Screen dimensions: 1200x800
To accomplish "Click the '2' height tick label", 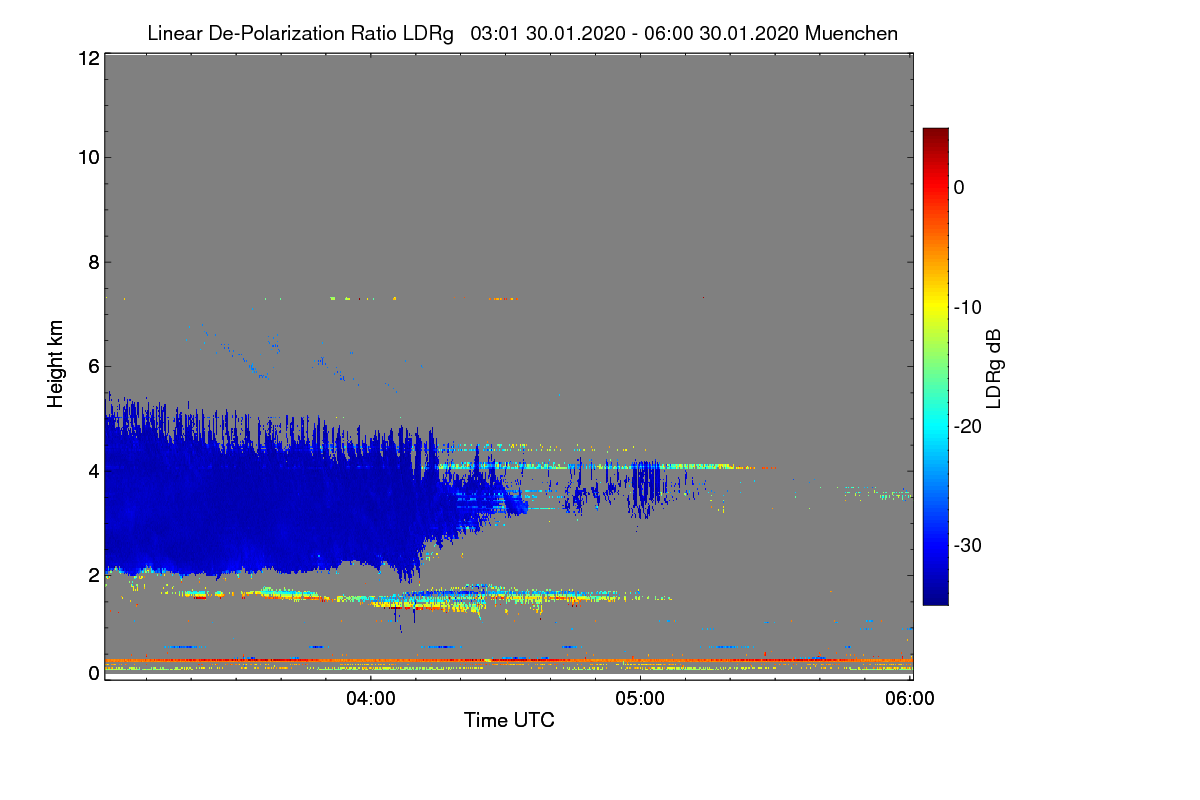I will (93, 575).
